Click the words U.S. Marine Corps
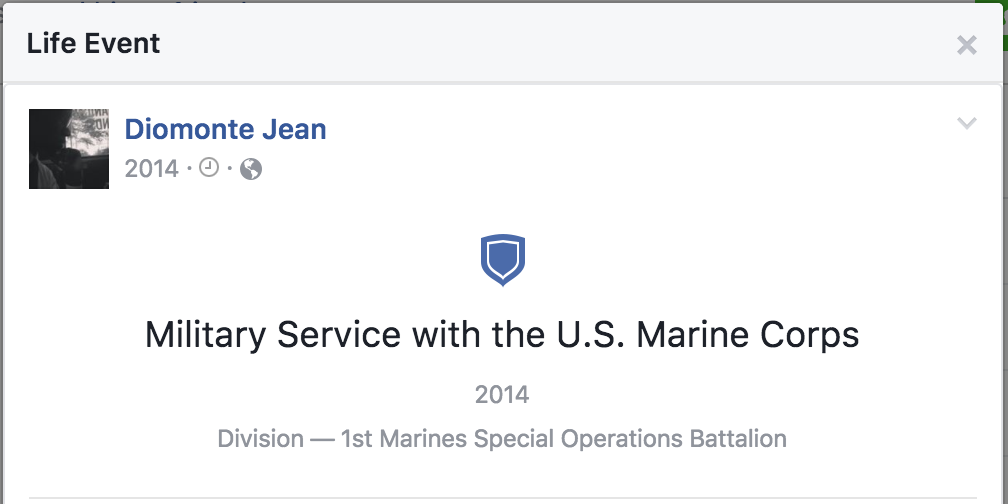 [706, 334]
